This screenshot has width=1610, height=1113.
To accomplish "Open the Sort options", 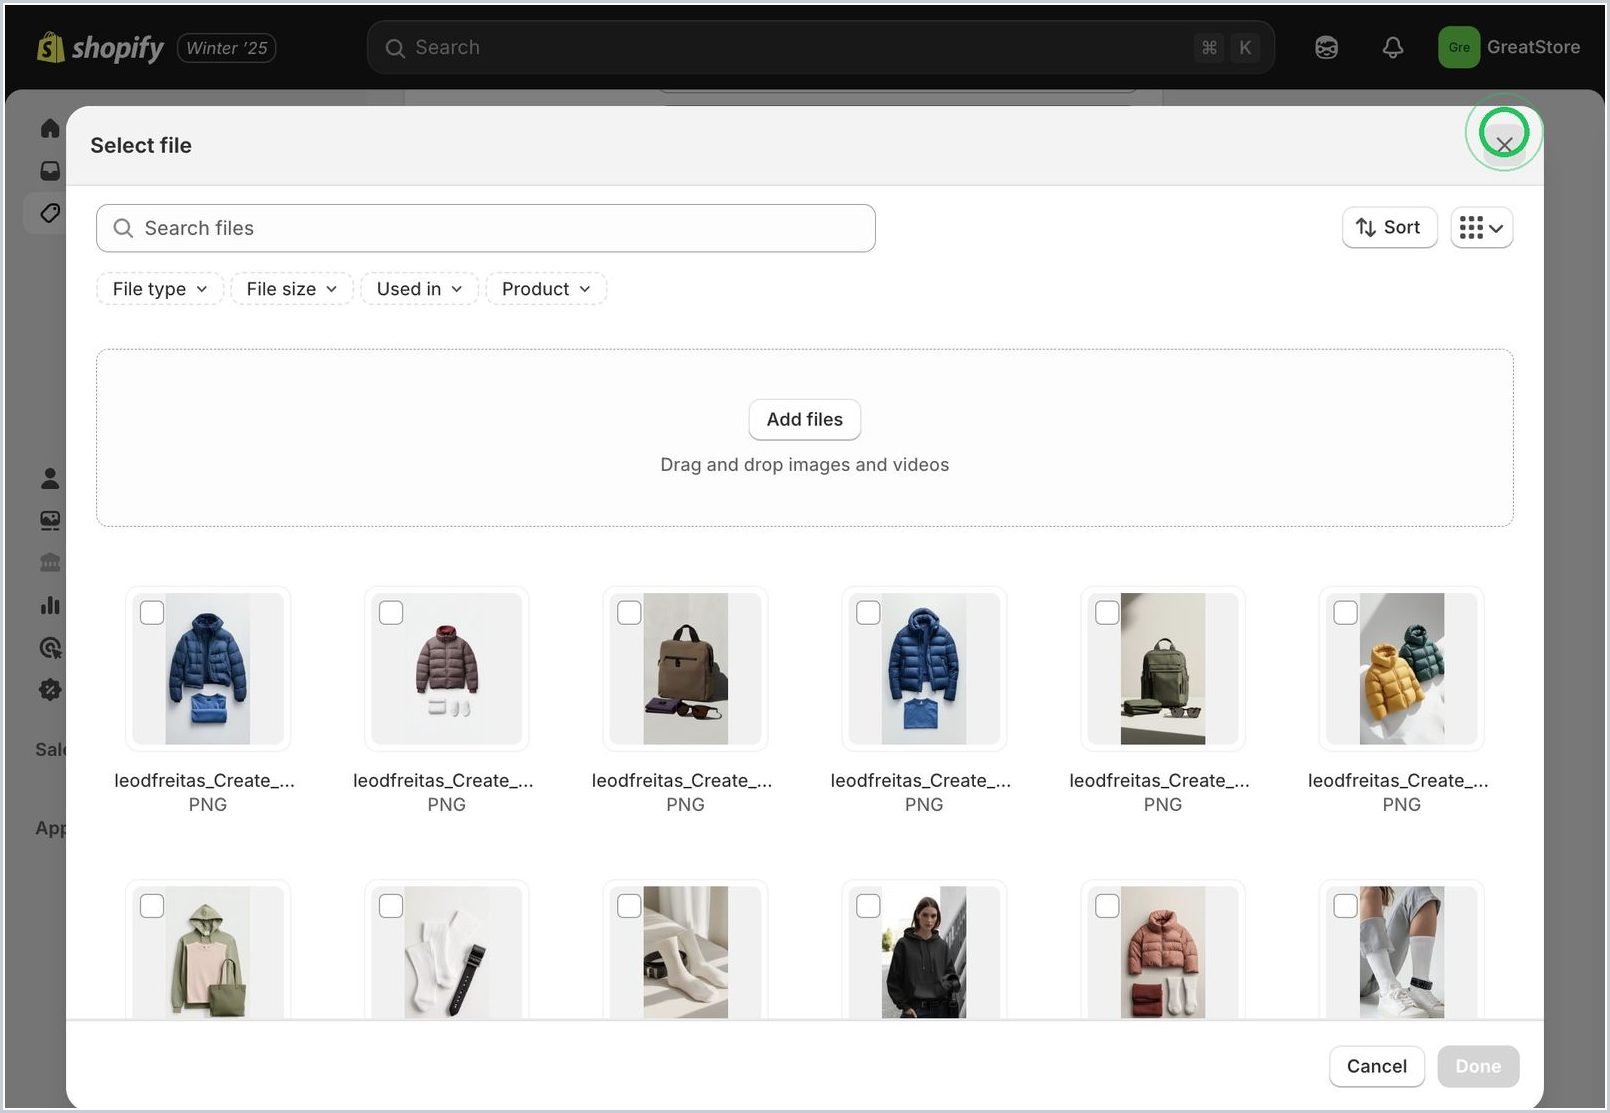I will pos(1389,227).
